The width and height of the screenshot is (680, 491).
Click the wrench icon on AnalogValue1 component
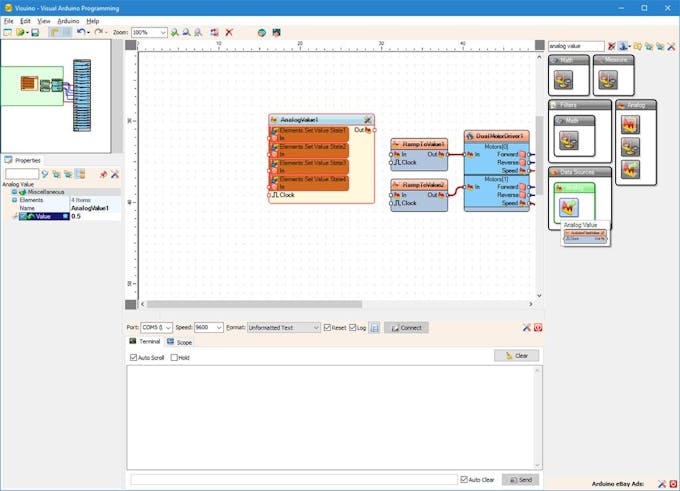(367, 120)
